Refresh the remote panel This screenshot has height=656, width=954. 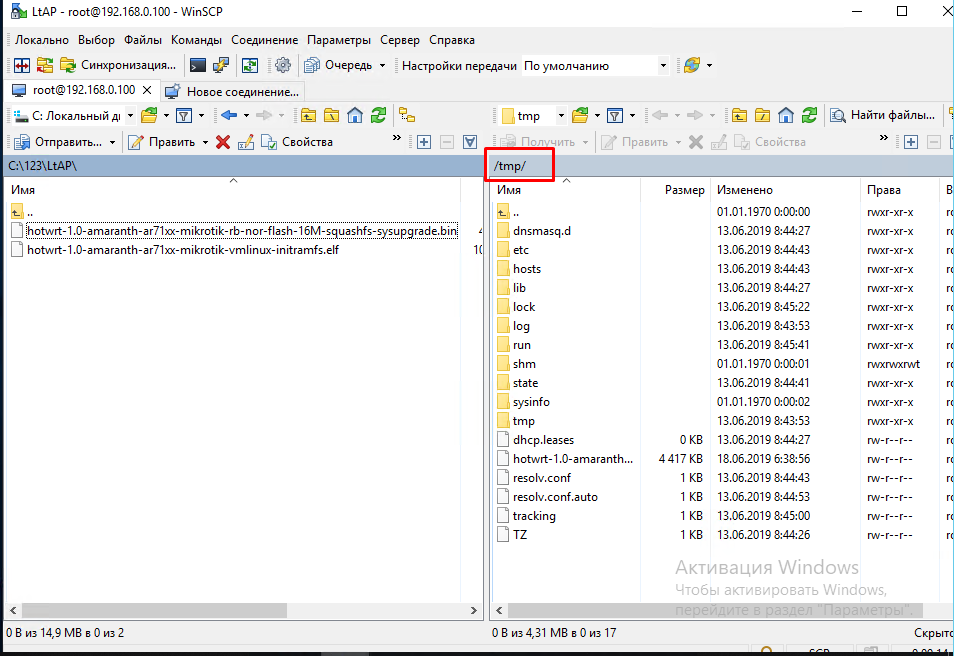coord(809,115)
